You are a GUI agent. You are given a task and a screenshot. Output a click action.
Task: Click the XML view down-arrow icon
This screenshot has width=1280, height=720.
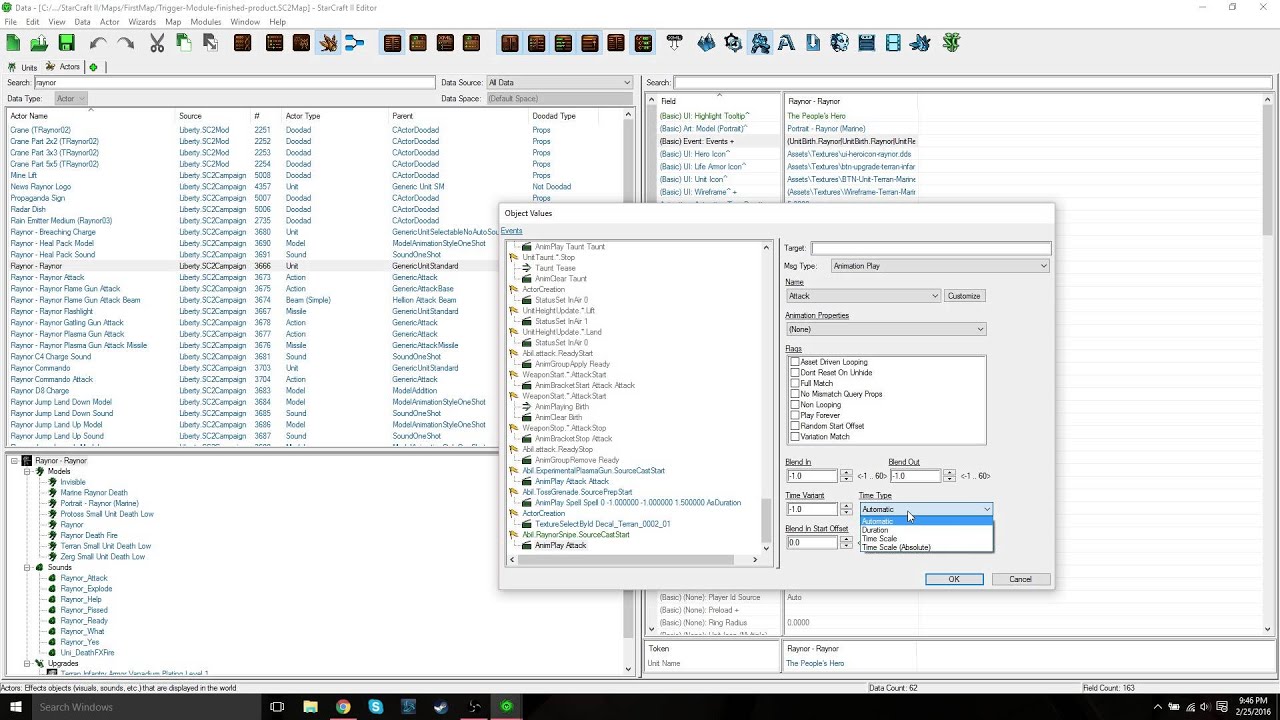tap(675, 43)
